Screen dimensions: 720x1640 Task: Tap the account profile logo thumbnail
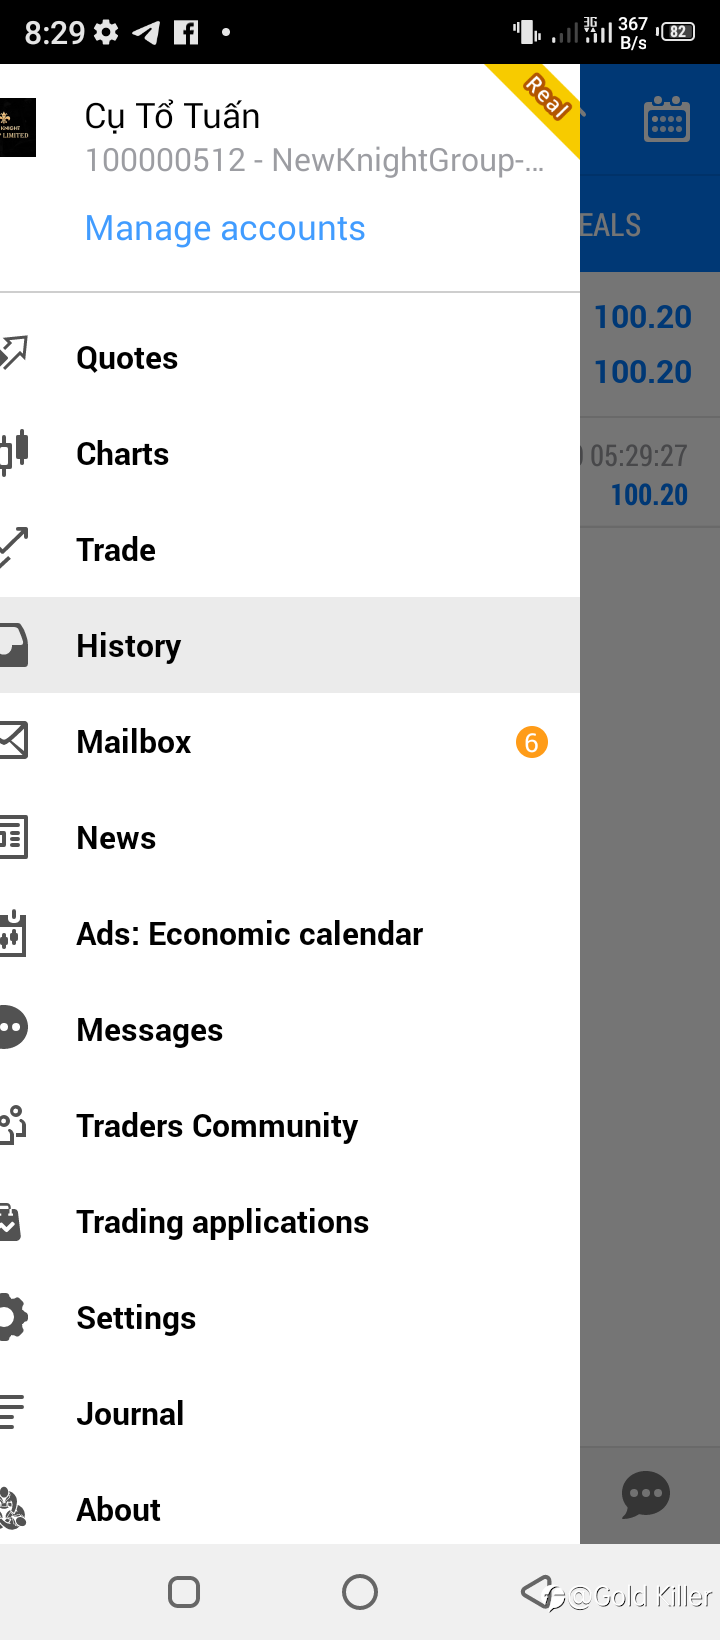(18, 127)
